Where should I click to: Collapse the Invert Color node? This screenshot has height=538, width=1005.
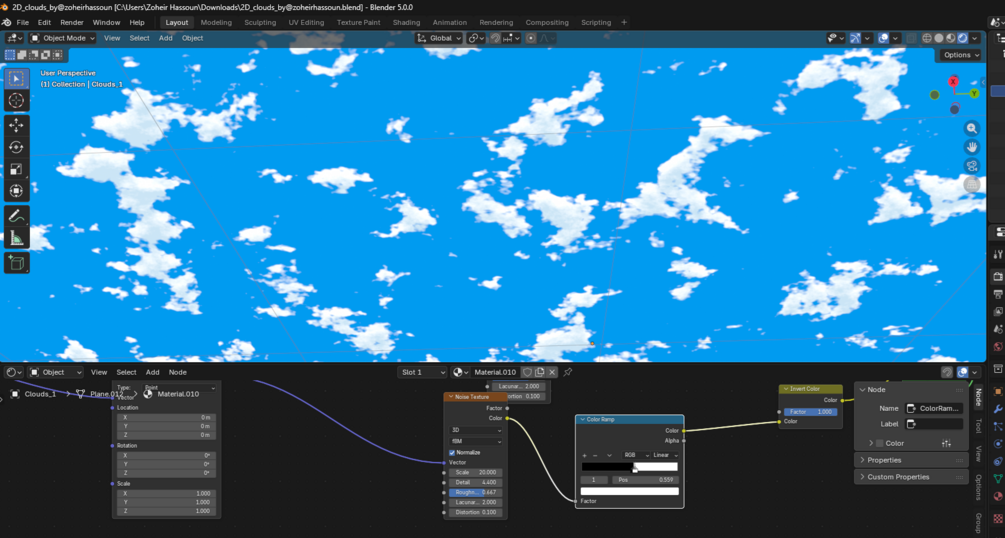786,389
